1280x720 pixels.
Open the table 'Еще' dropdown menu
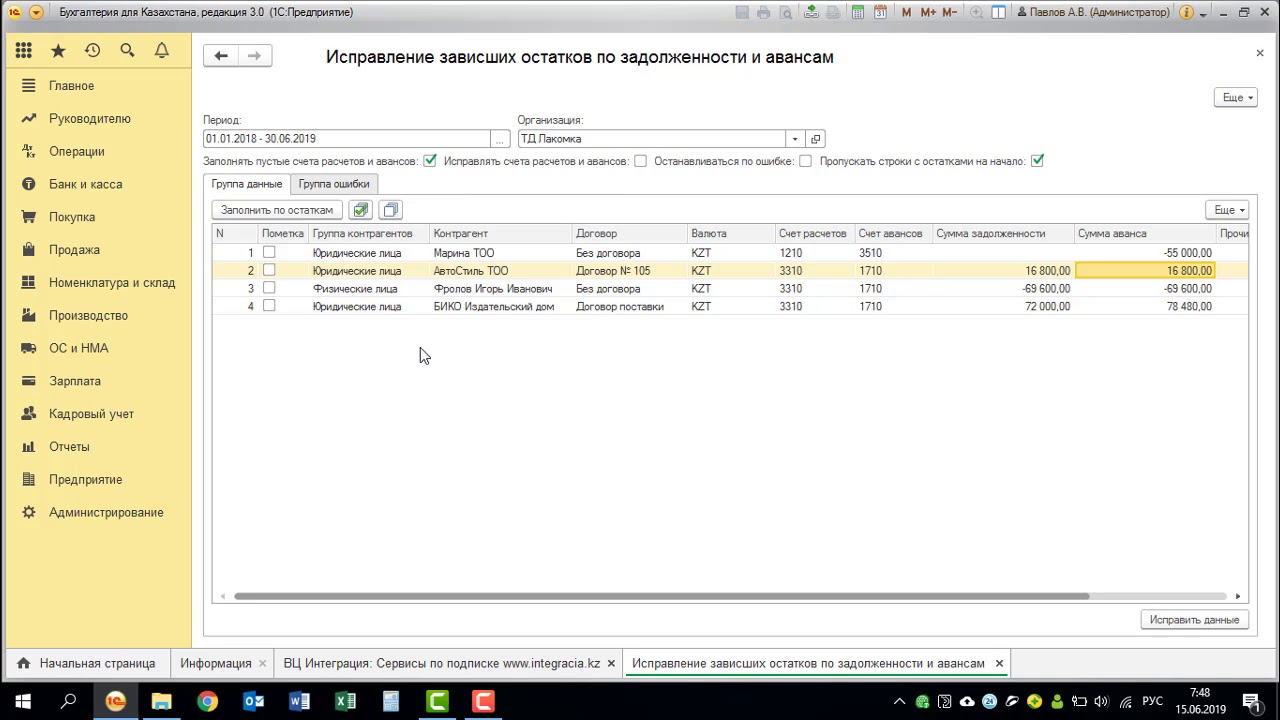[x=1228, y=210]
